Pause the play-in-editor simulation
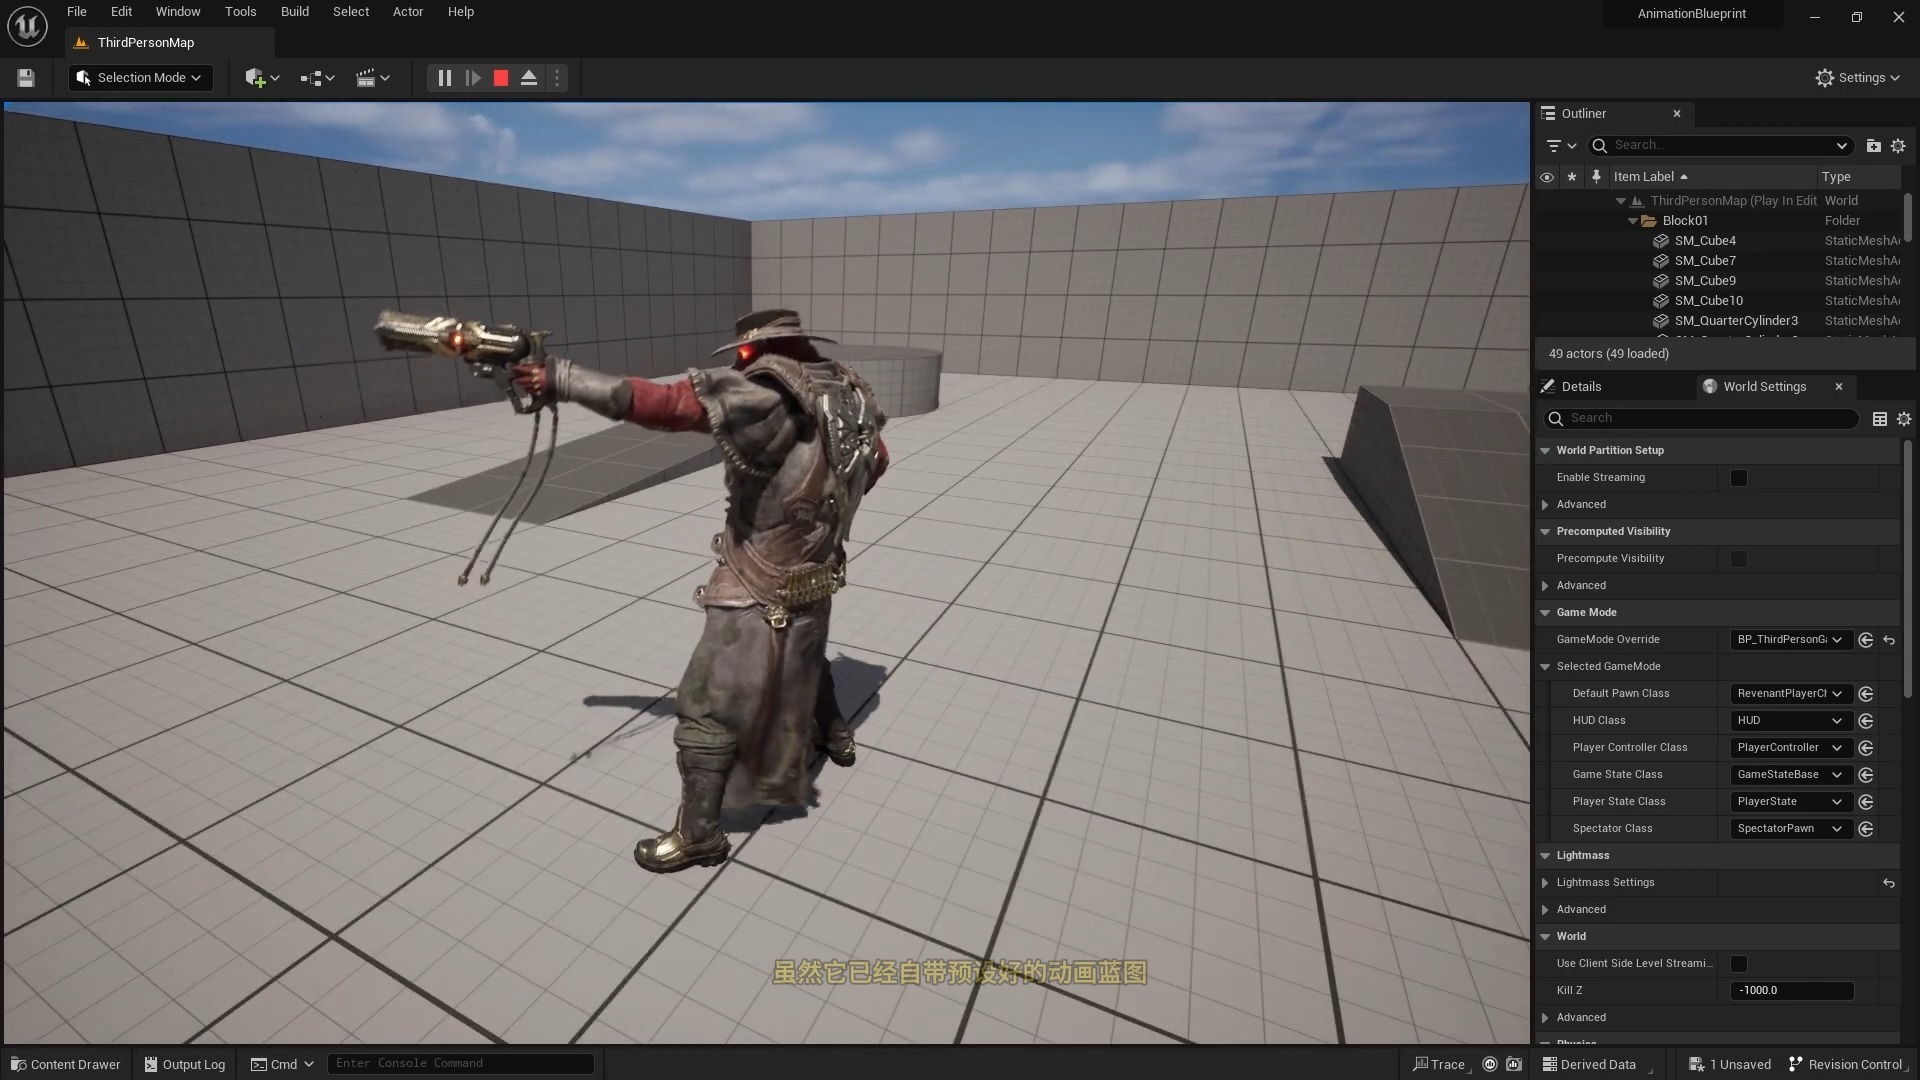 tap(444, 78)
